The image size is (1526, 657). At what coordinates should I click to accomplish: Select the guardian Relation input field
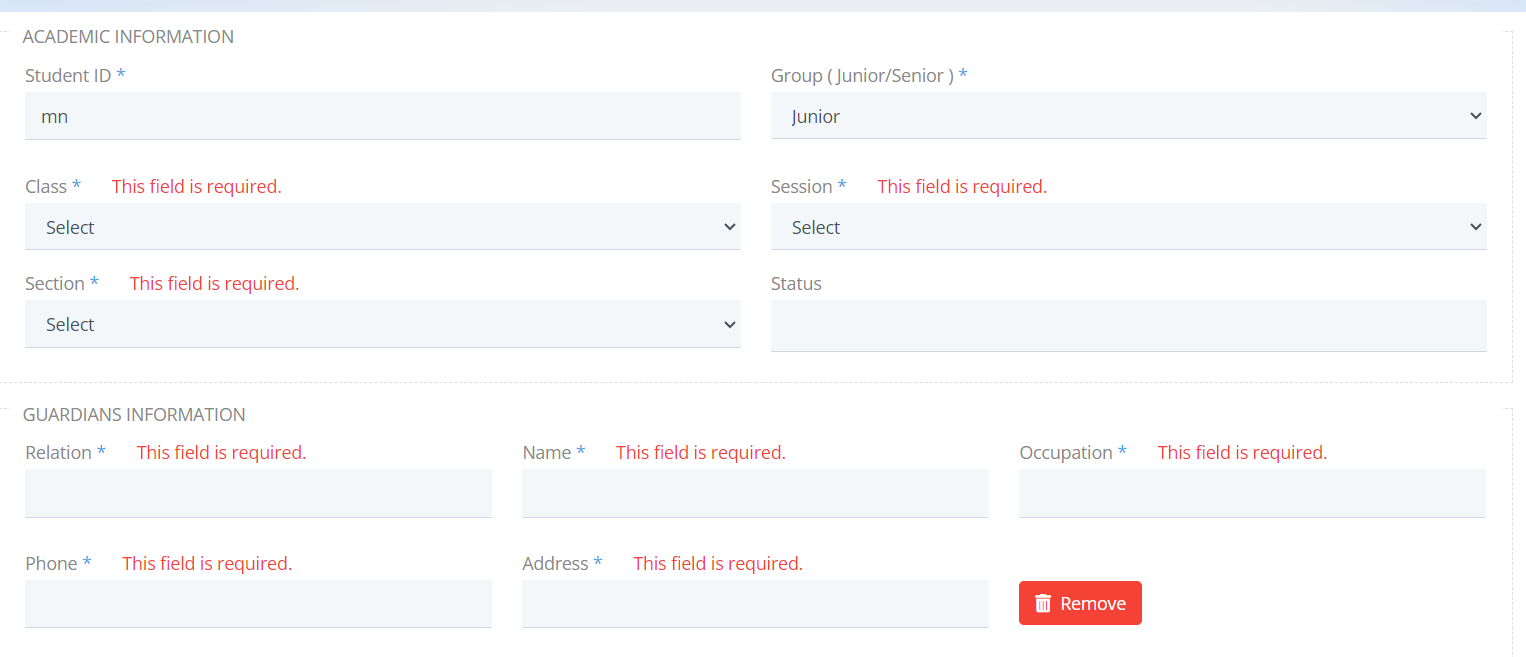coord(258,493)
